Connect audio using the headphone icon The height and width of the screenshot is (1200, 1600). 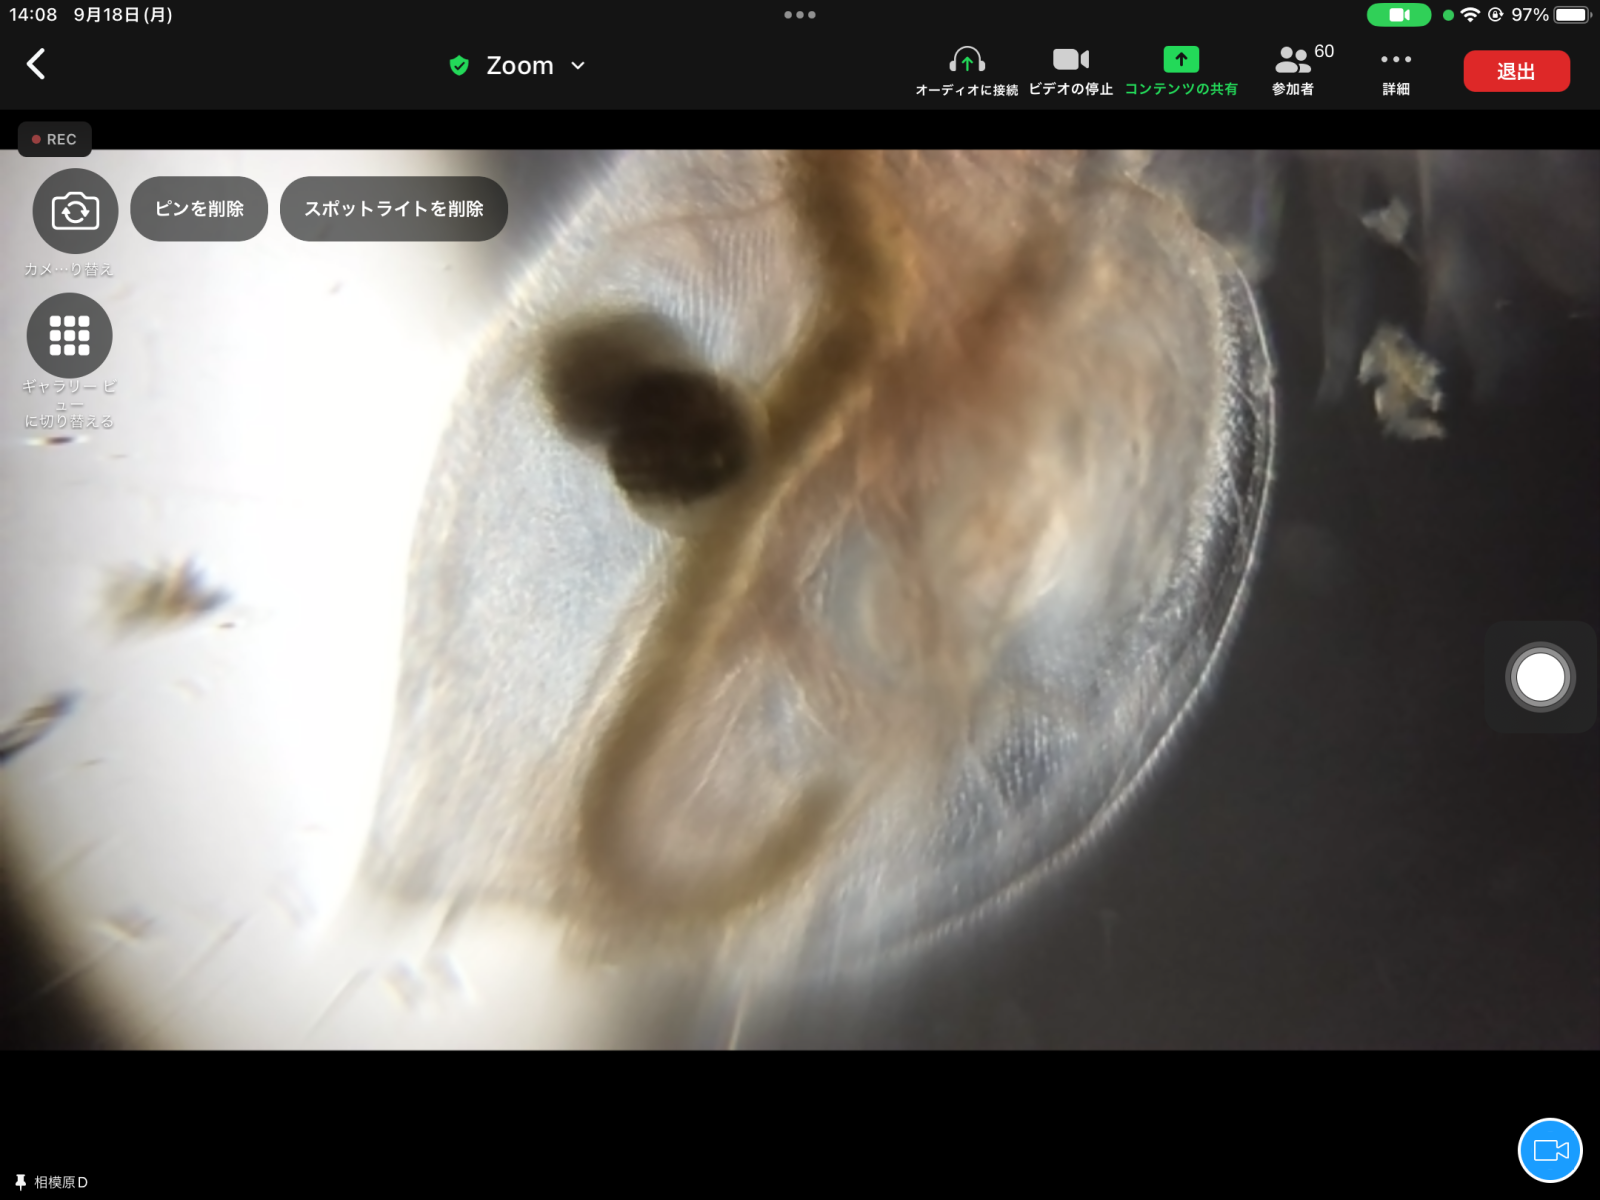(966, 70)
